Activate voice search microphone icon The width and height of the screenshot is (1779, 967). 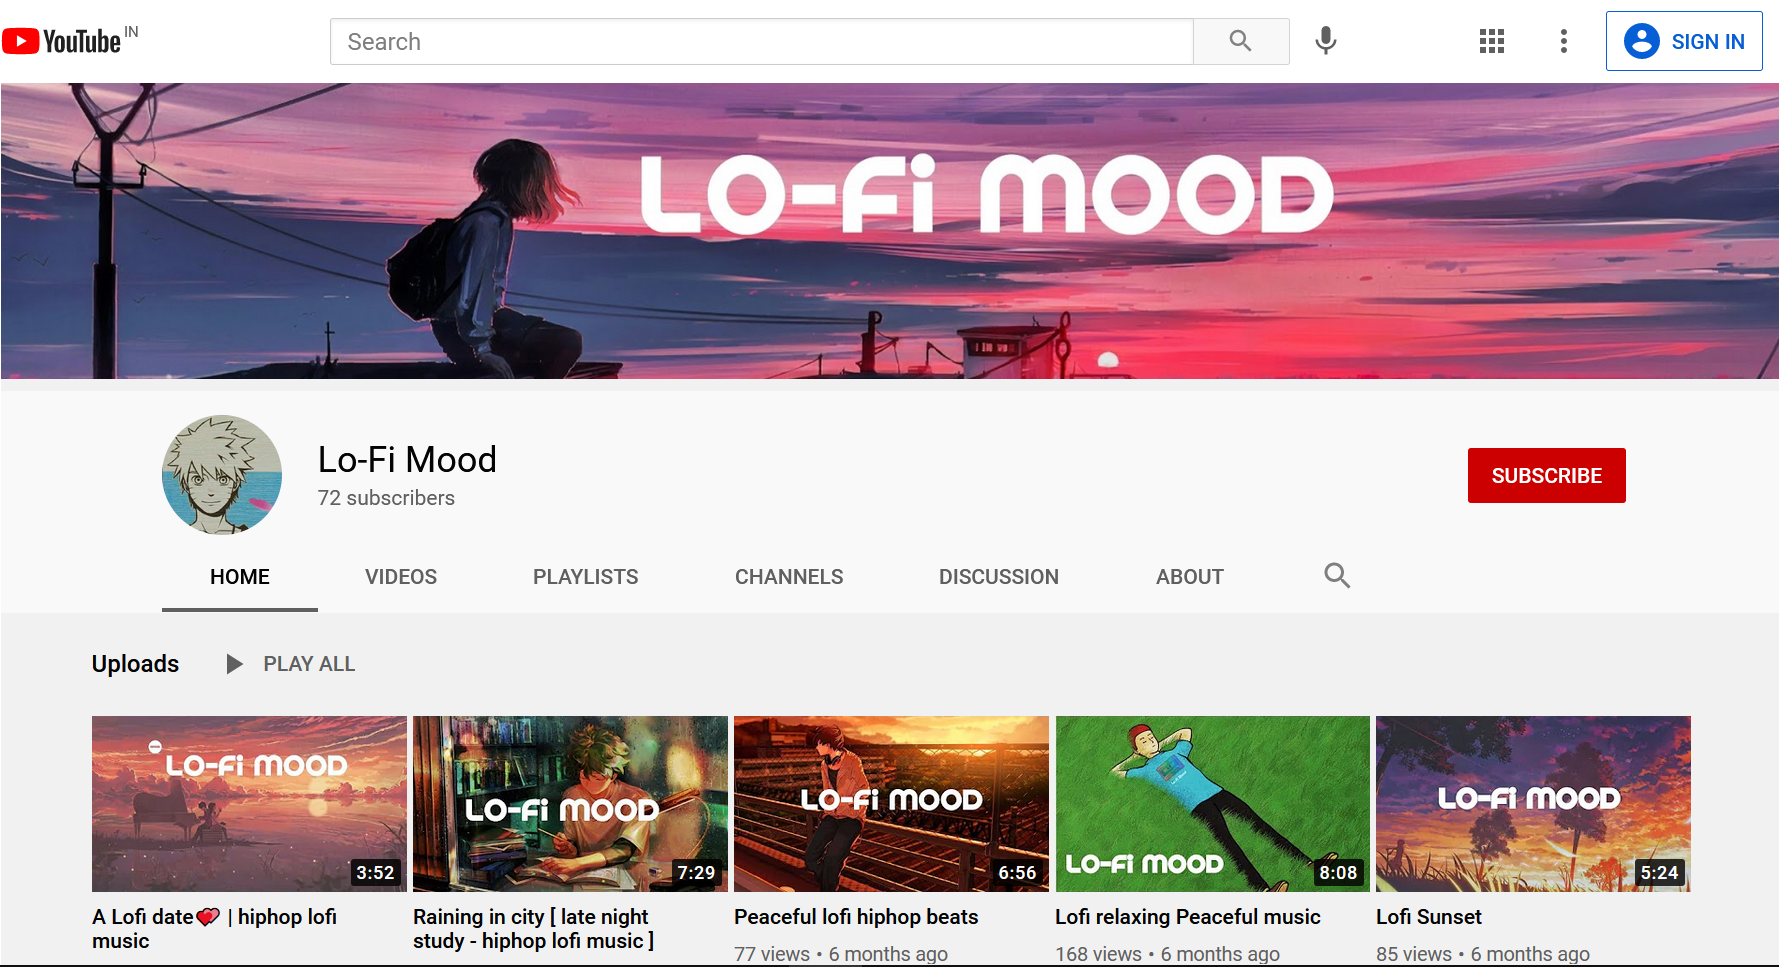[1326, 41]
